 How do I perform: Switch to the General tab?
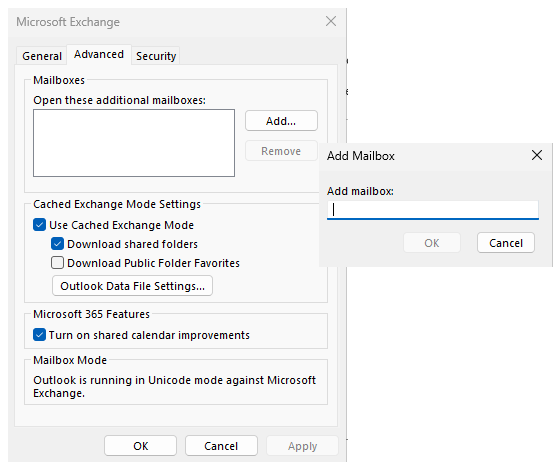point(42,56)
